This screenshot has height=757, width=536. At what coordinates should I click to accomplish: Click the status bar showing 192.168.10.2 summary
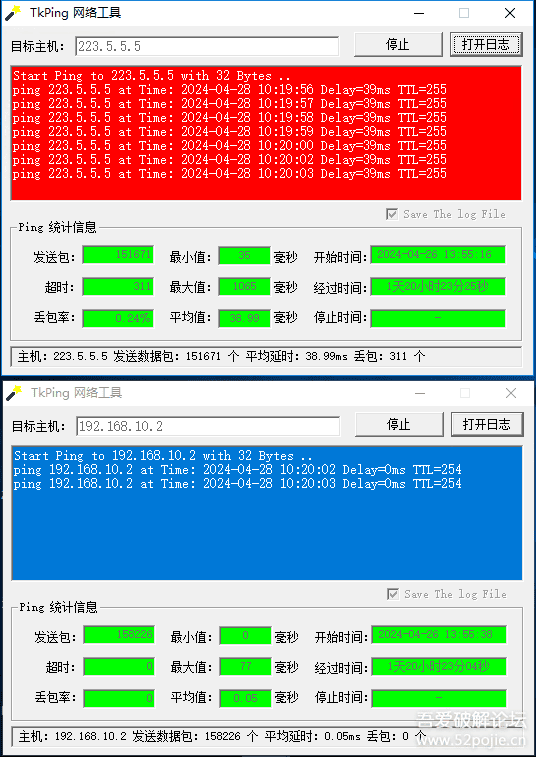tap(267, 736)
